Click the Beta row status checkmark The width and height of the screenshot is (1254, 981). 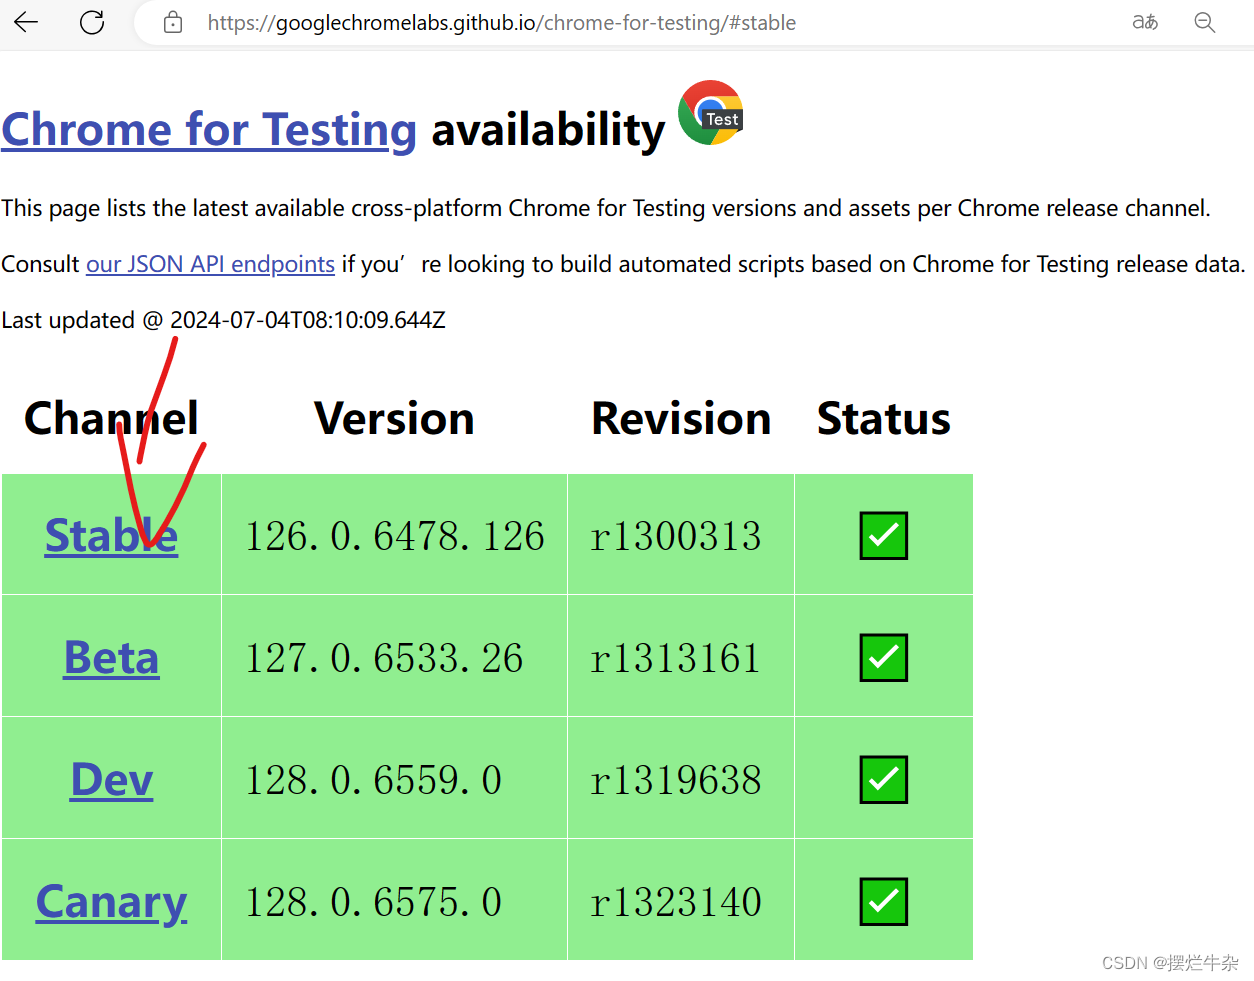tap(884, 658)
